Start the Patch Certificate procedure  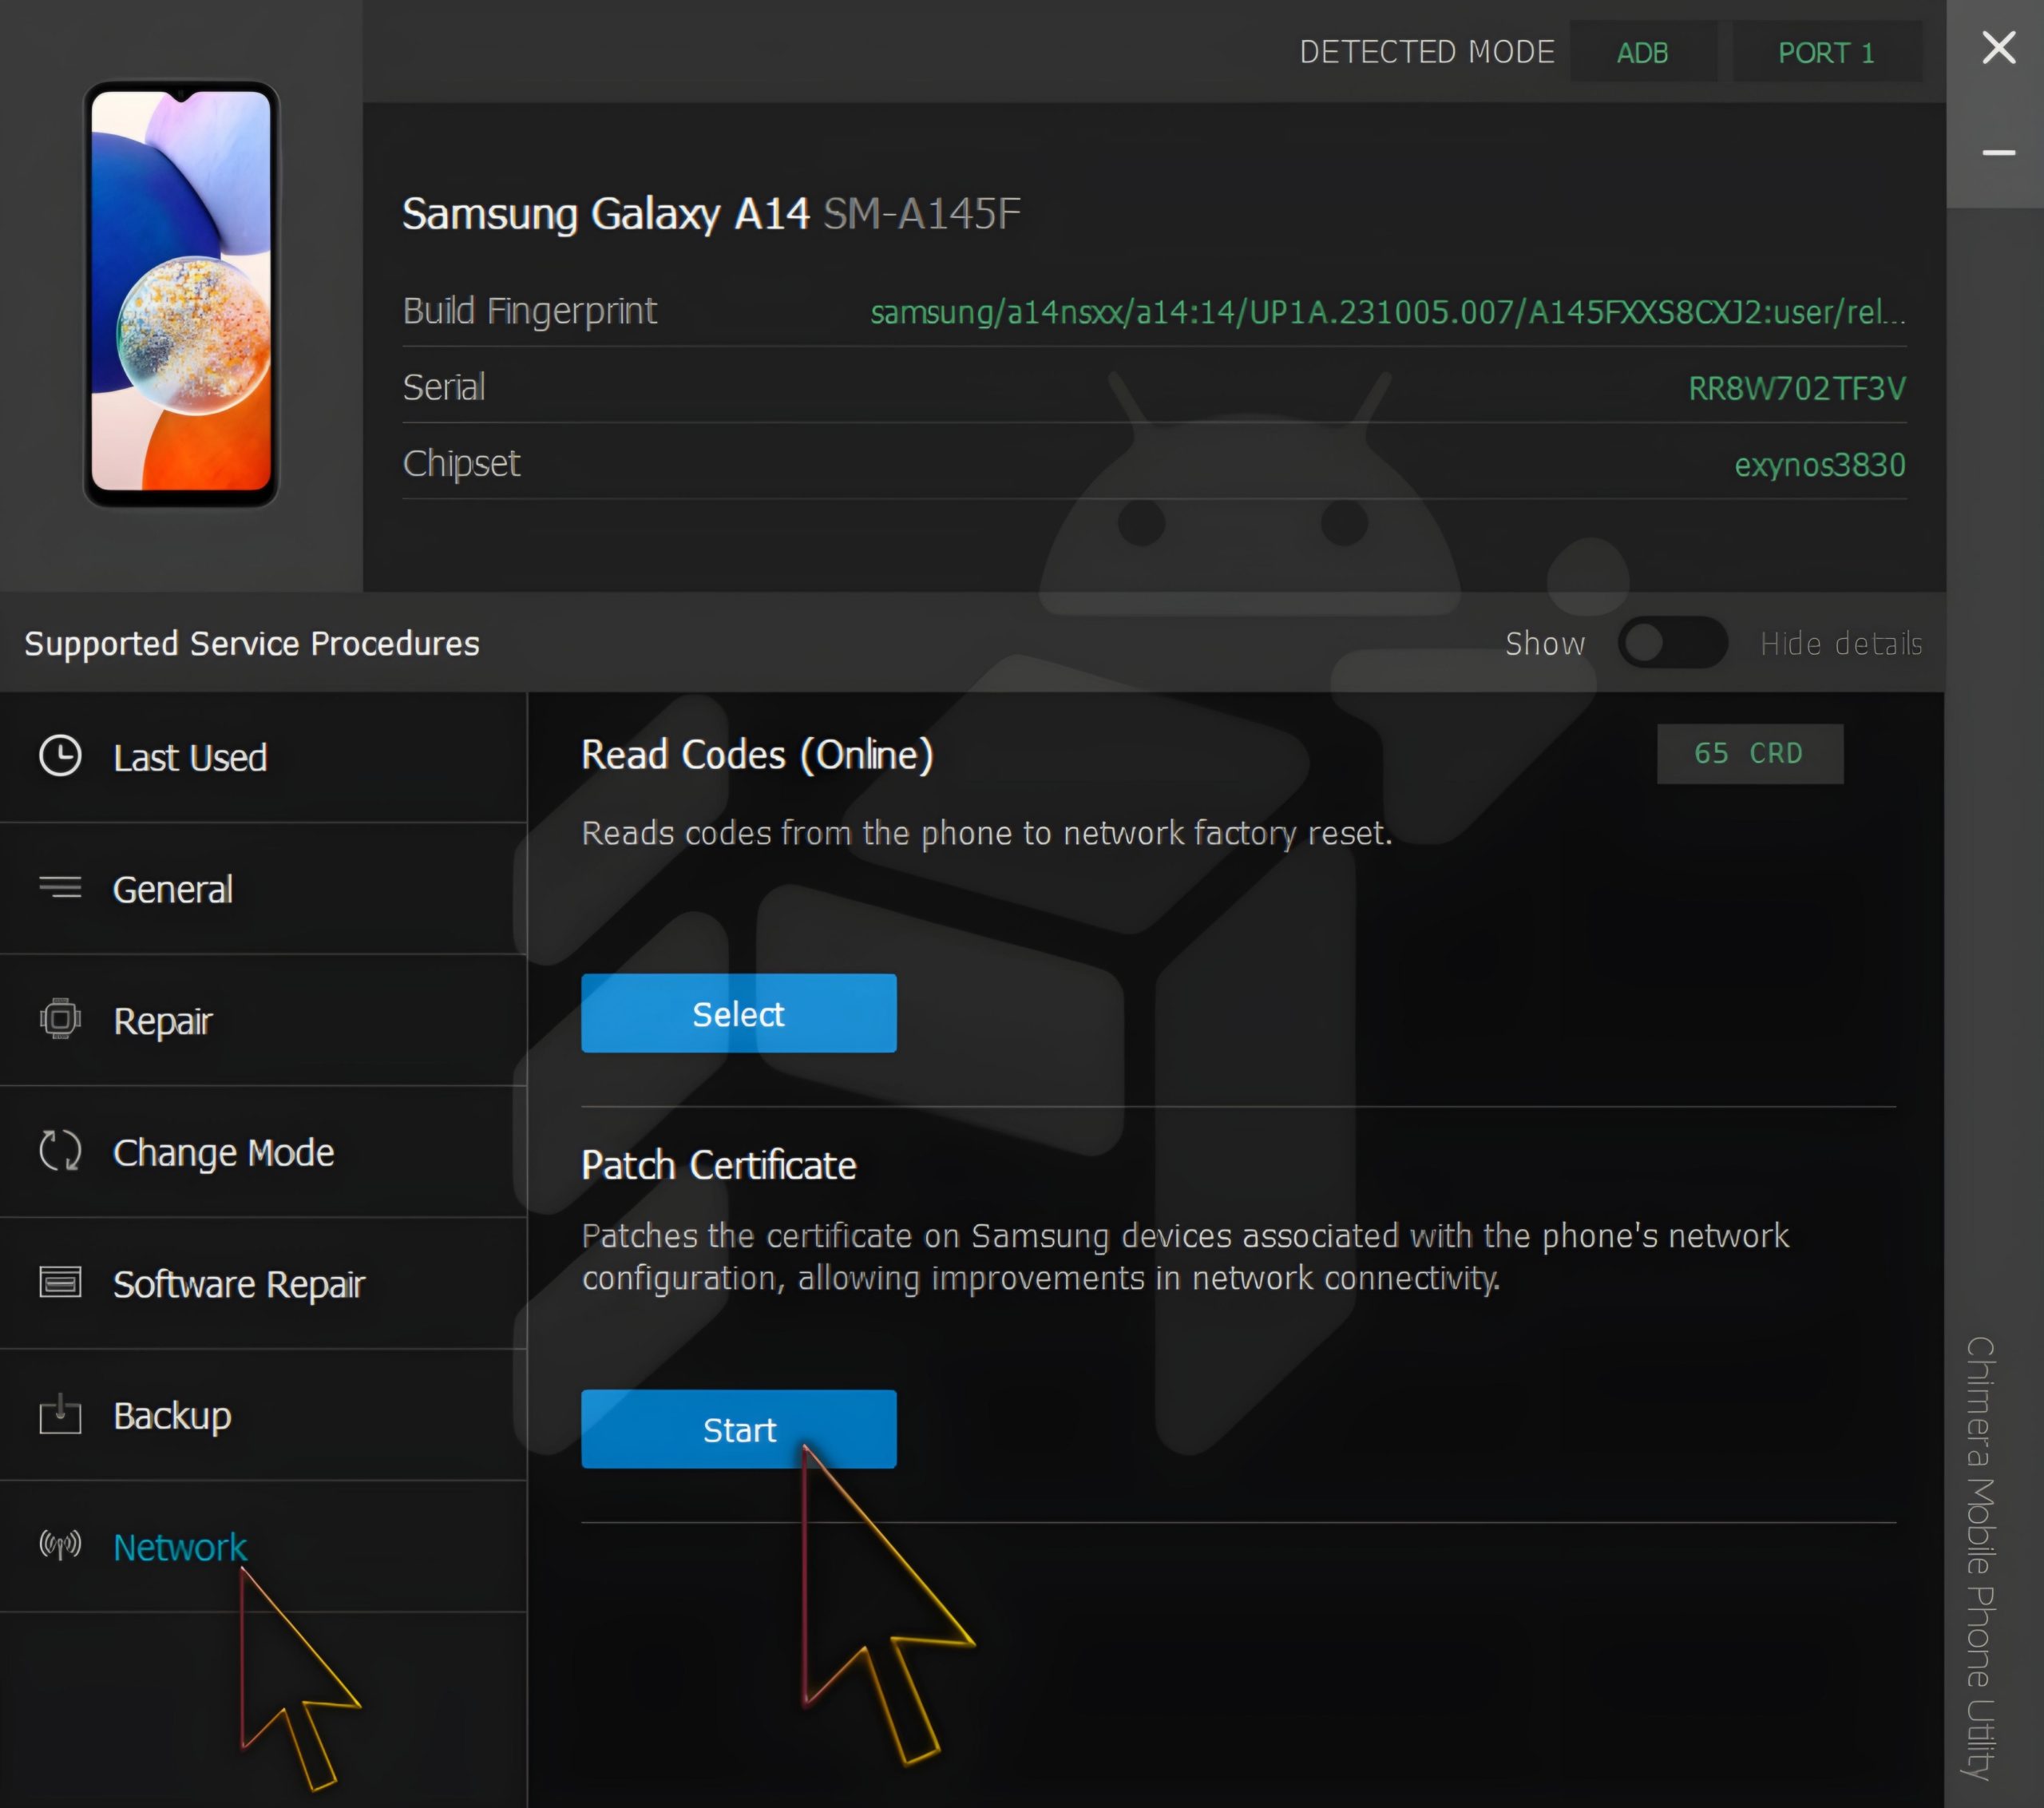point(739,1429)
